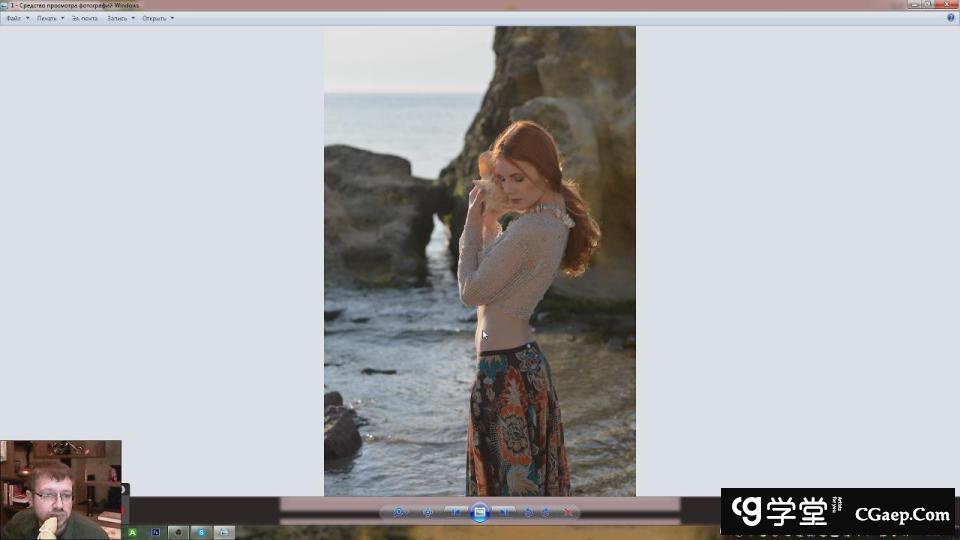Click the webcam video overlay
Image resolution: width=960 pixels, height=540 pixels.
60,489
